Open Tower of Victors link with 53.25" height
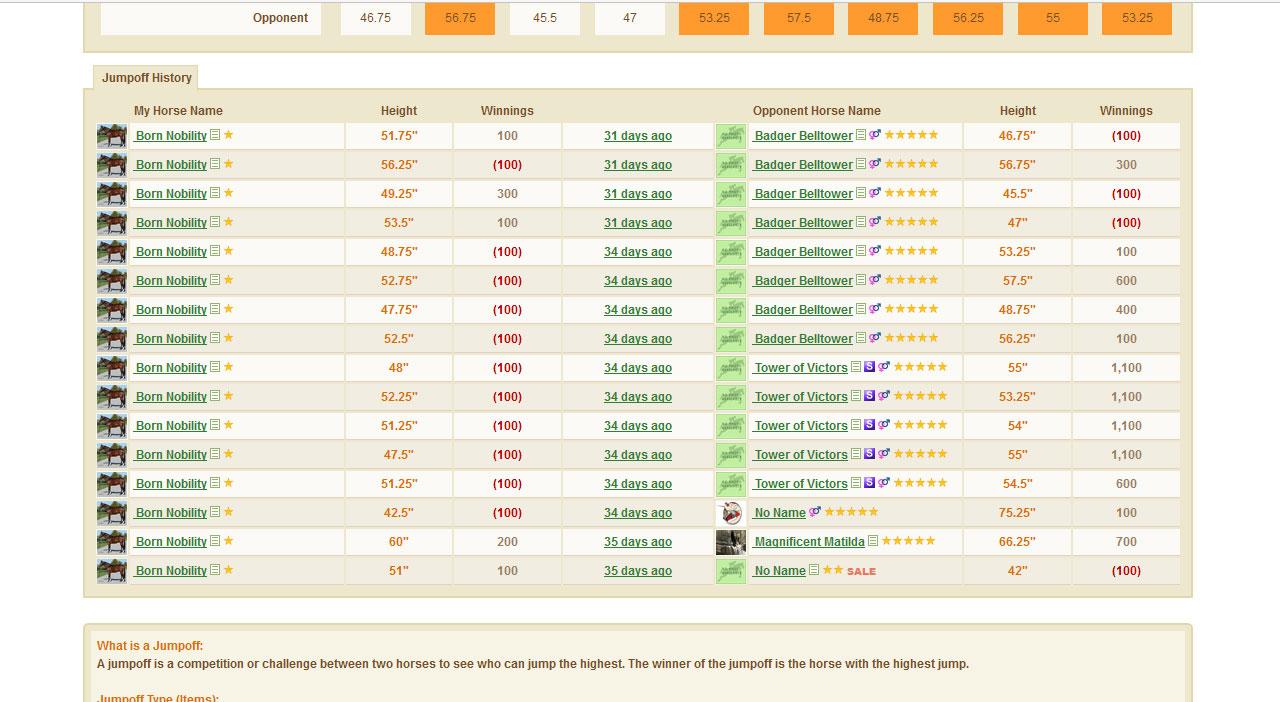This screenshot has height=702, width=1280. pos(800,397)
